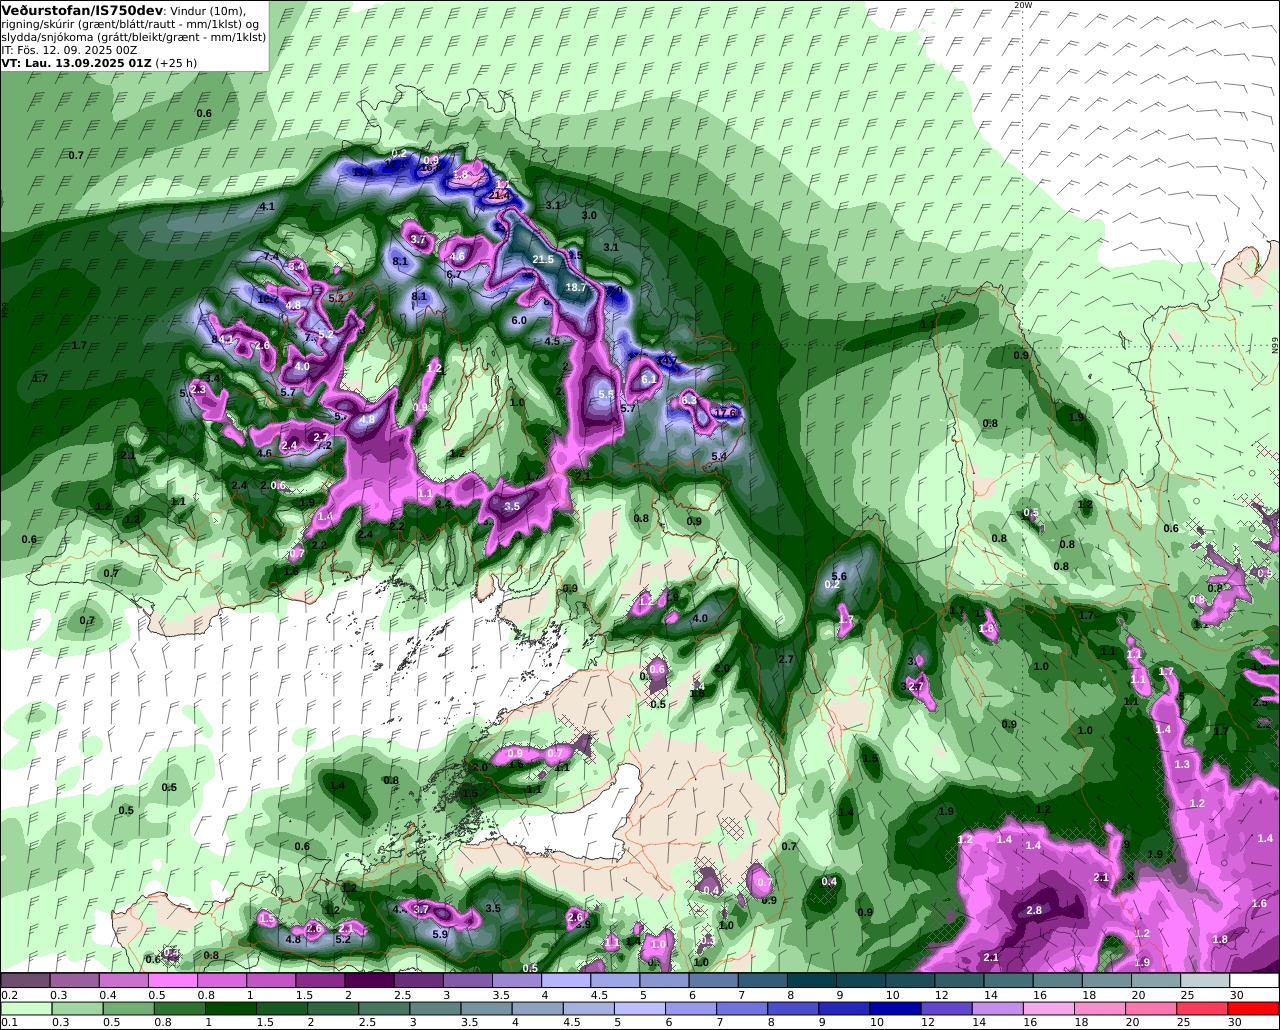This screenshot has height=1030, width=1280.
Task: Click the '6.7' value on the map
Action: pos(454,274)
